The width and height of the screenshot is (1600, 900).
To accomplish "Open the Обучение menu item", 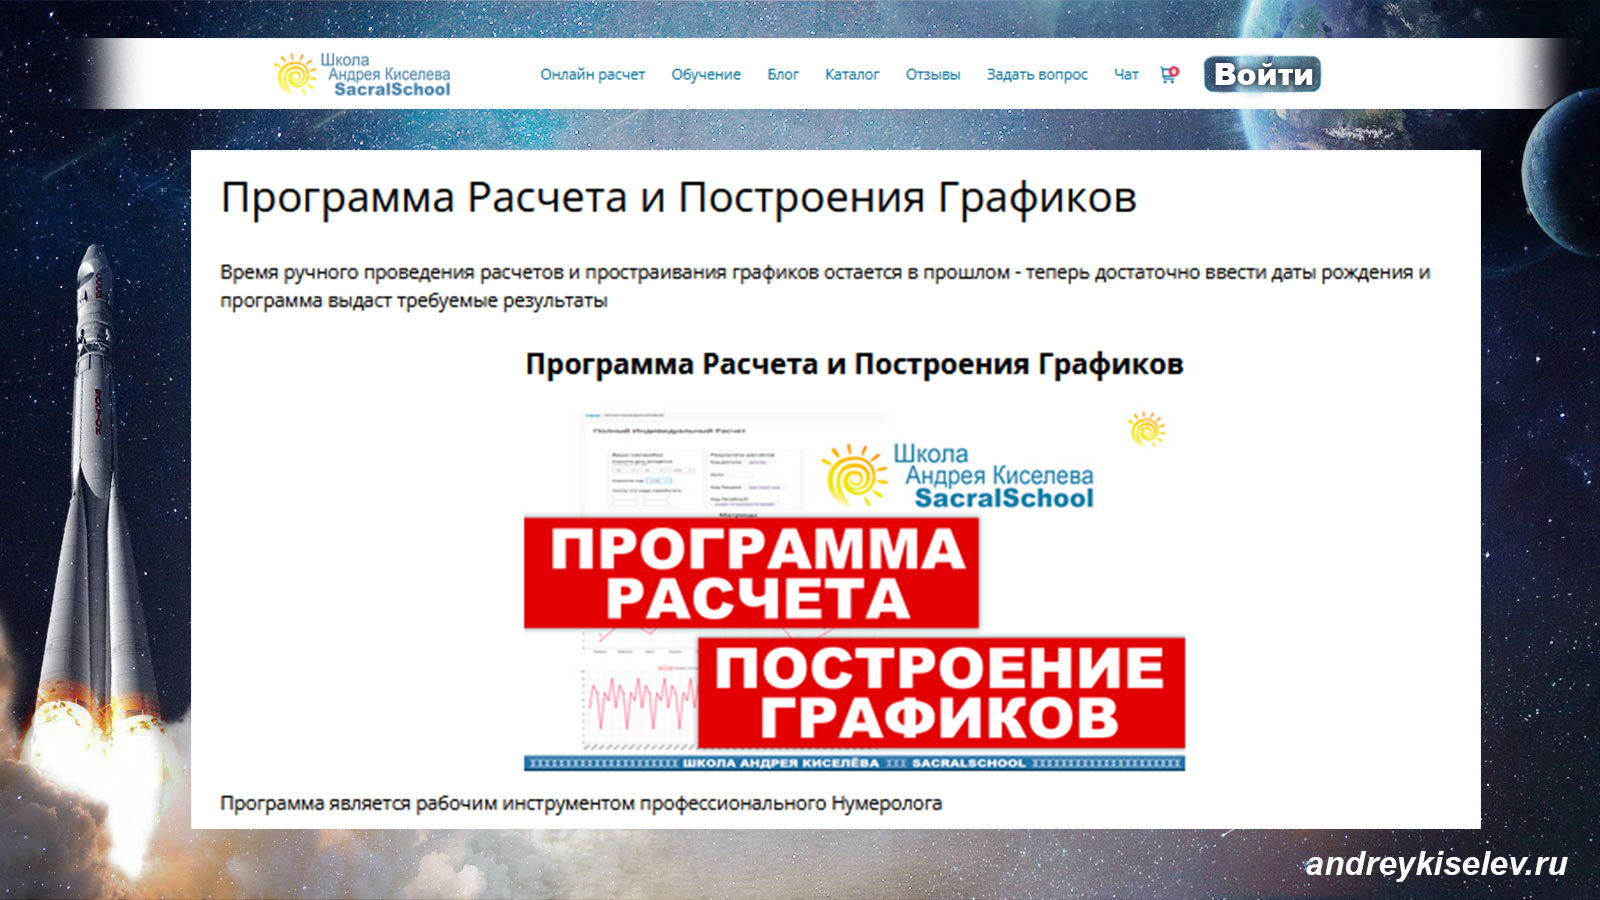I will click(706, 74).
